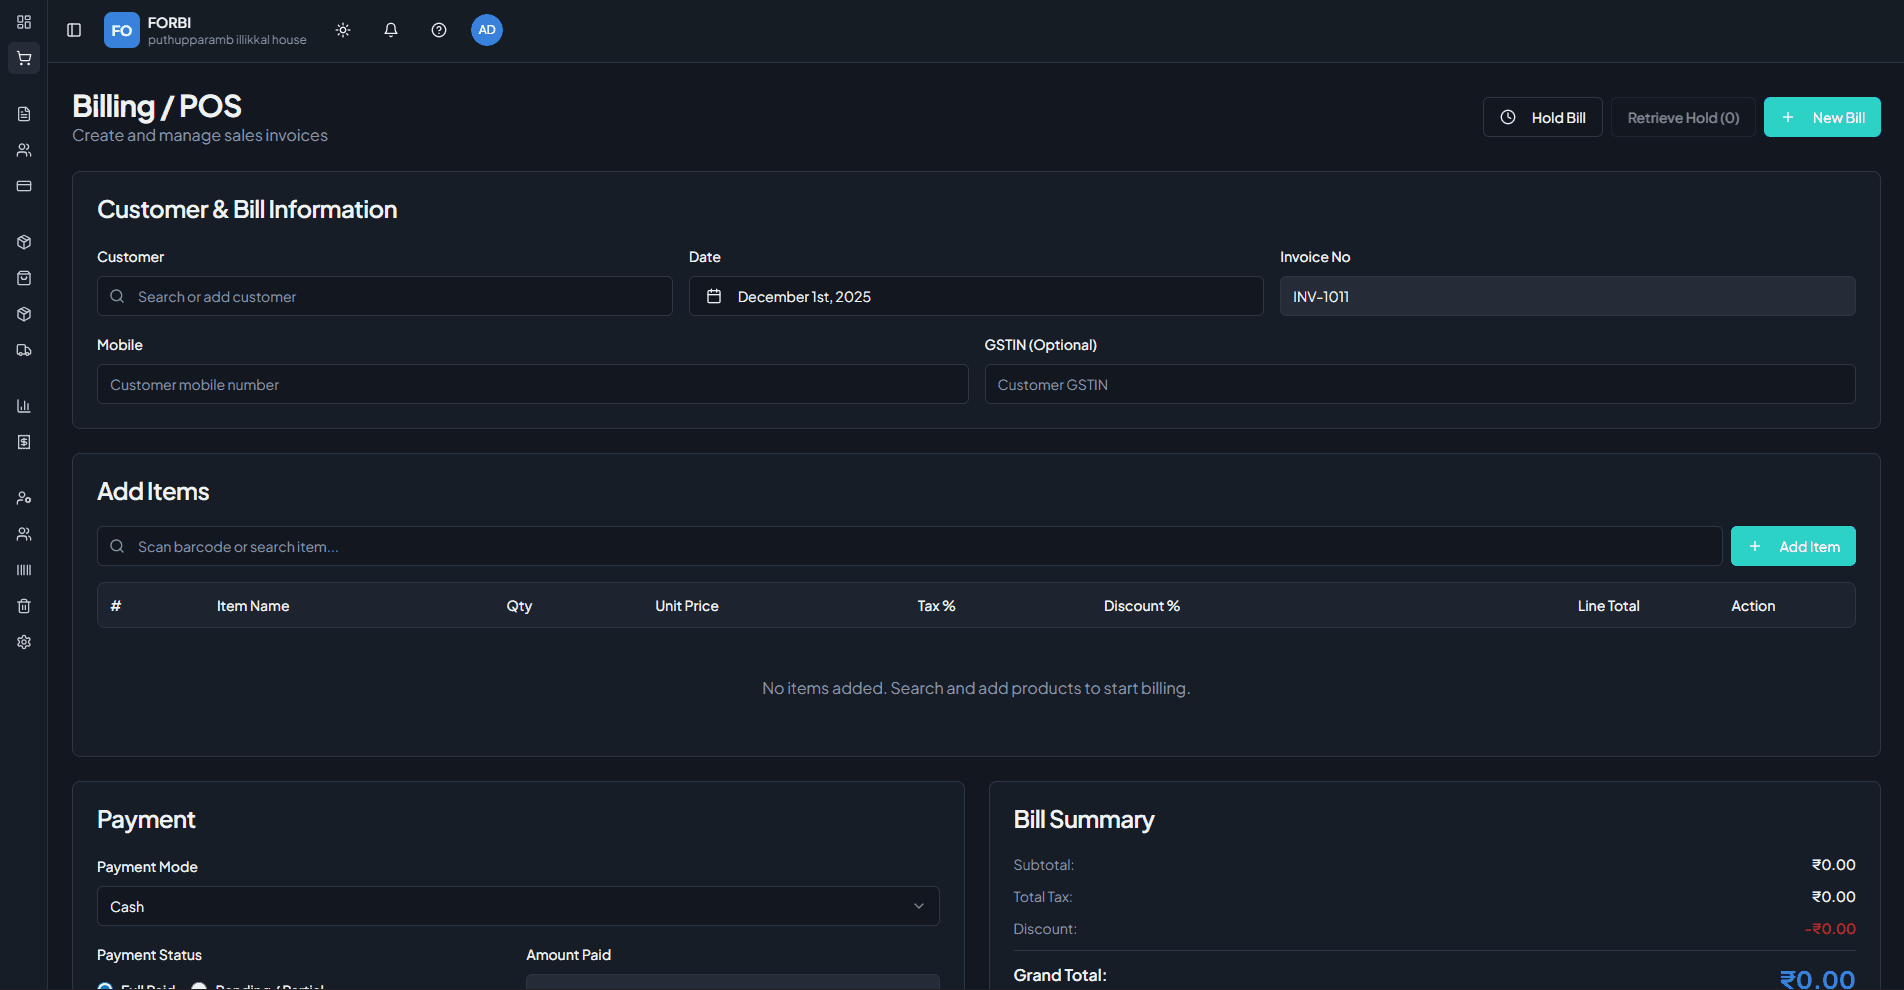Click the Hold Bill button
This screenshot has width=1904, height=990.
(1542, 117)
